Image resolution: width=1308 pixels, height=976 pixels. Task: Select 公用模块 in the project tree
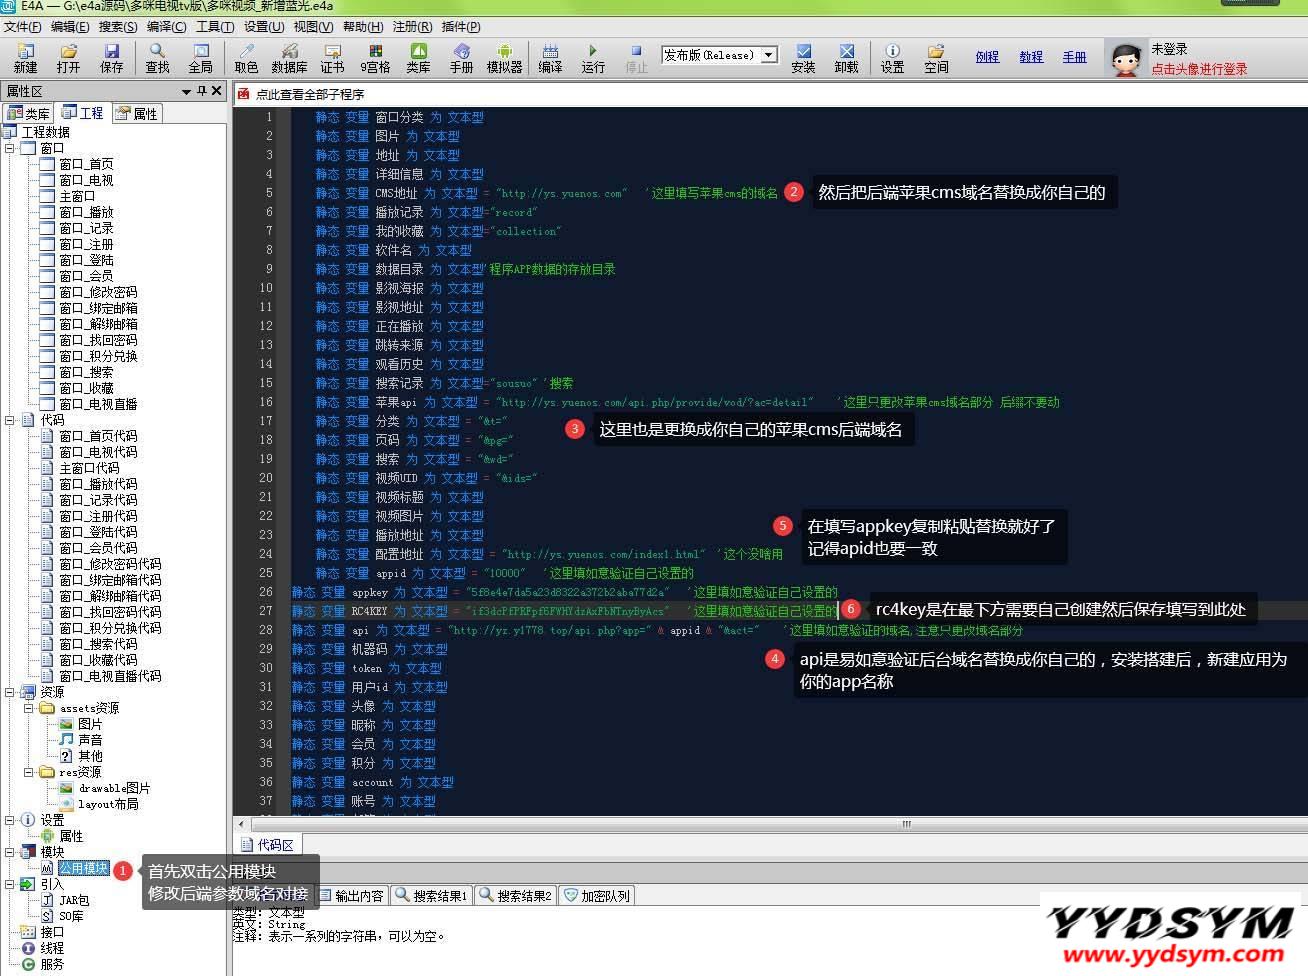pos(83,868)
